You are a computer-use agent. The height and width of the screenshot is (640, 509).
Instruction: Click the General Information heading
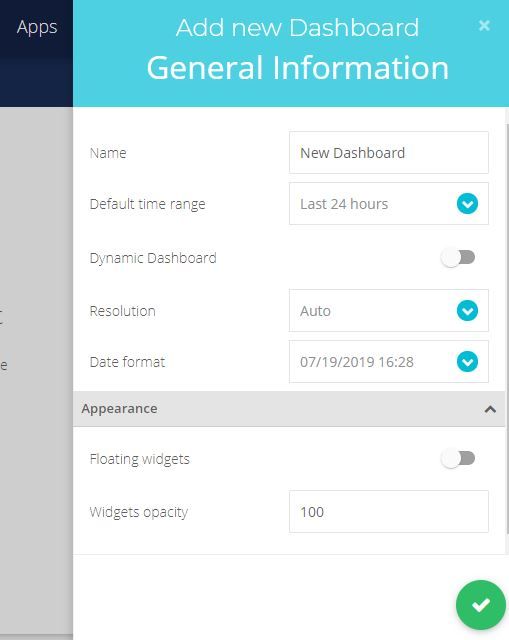298,68
